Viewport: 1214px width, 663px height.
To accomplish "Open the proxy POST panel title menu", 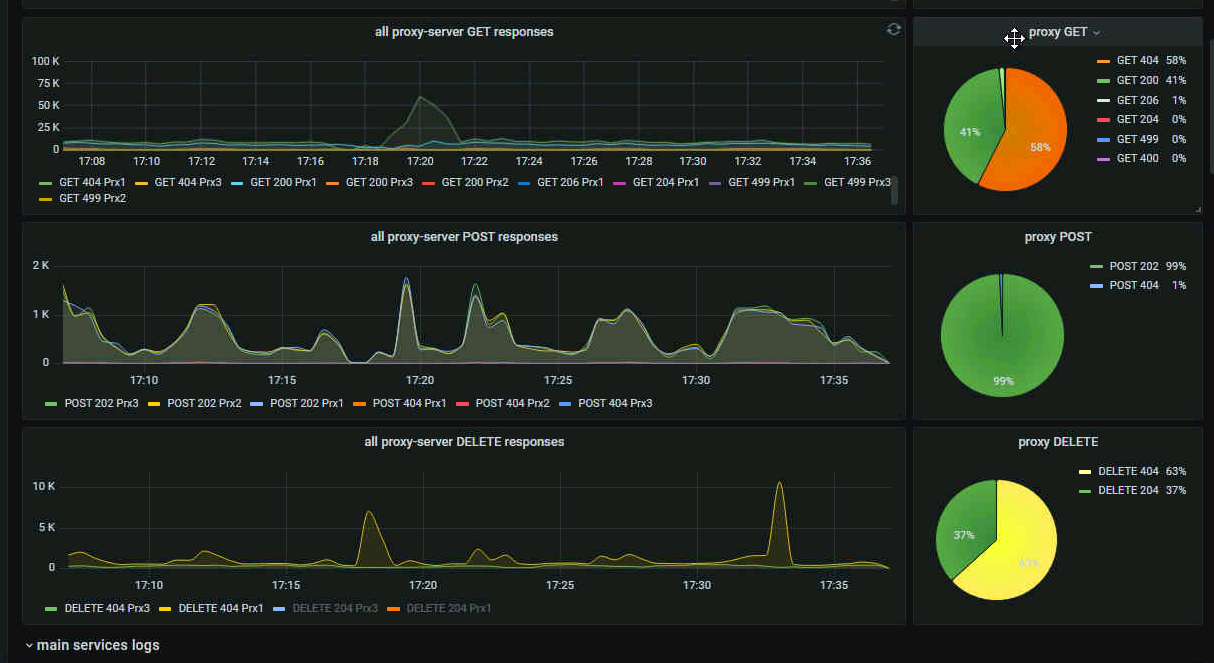I will point(1058,237).
